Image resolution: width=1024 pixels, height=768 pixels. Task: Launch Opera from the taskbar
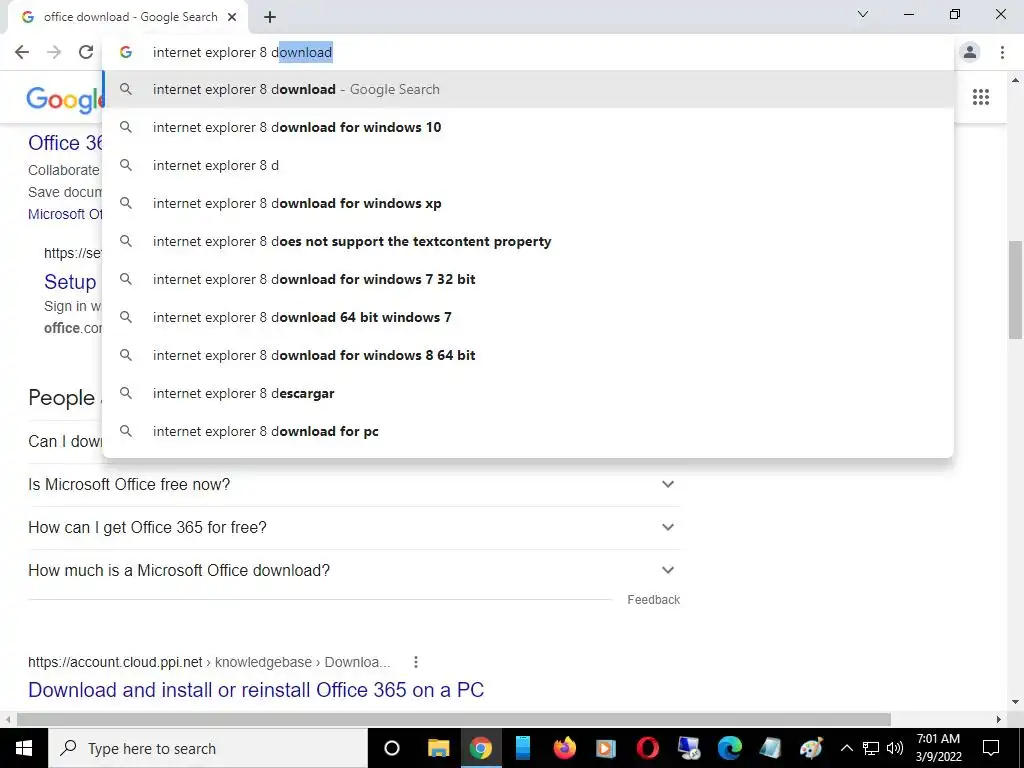click(x=647, y=748)
